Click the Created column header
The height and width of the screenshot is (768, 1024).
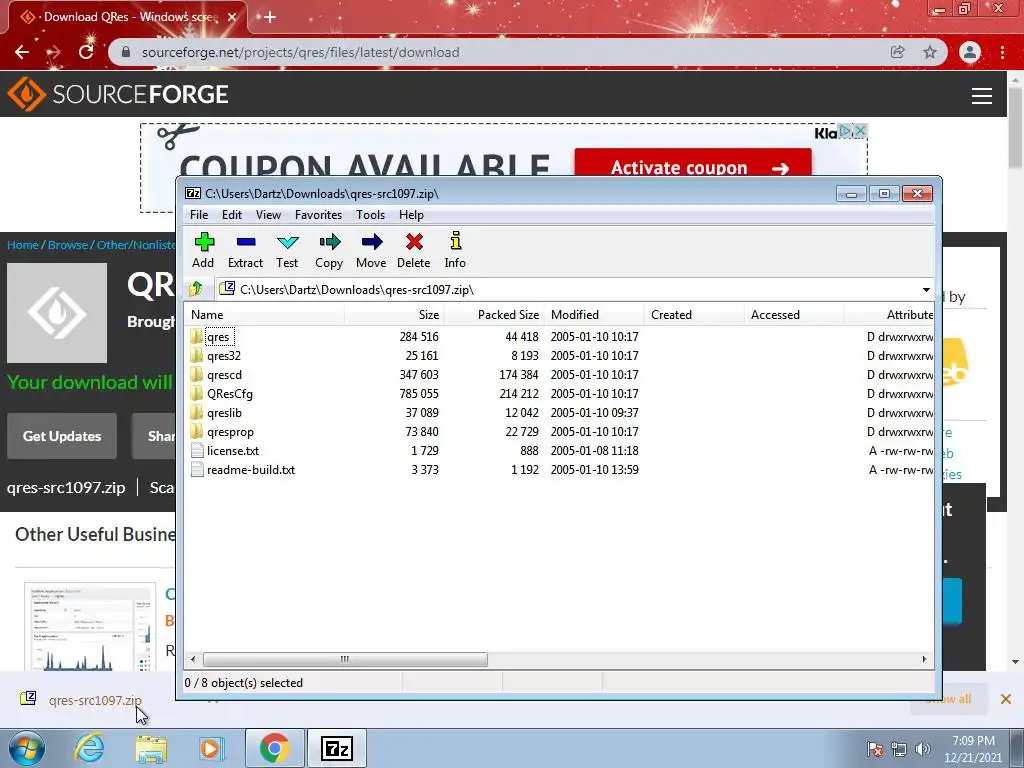694,314
